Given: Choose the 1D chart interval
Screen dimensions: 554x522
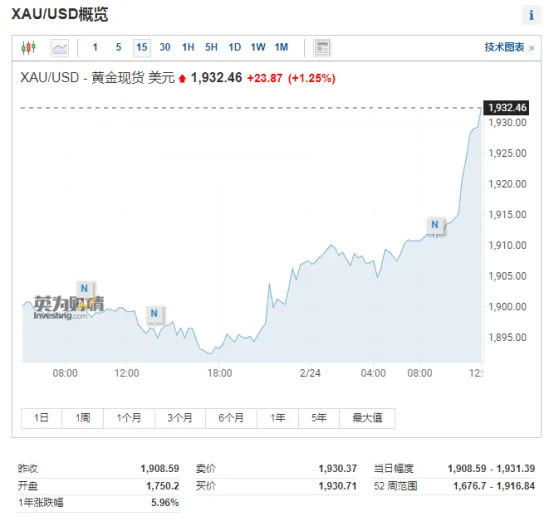Looking at the screenshot, I should [x=235, y=47].
